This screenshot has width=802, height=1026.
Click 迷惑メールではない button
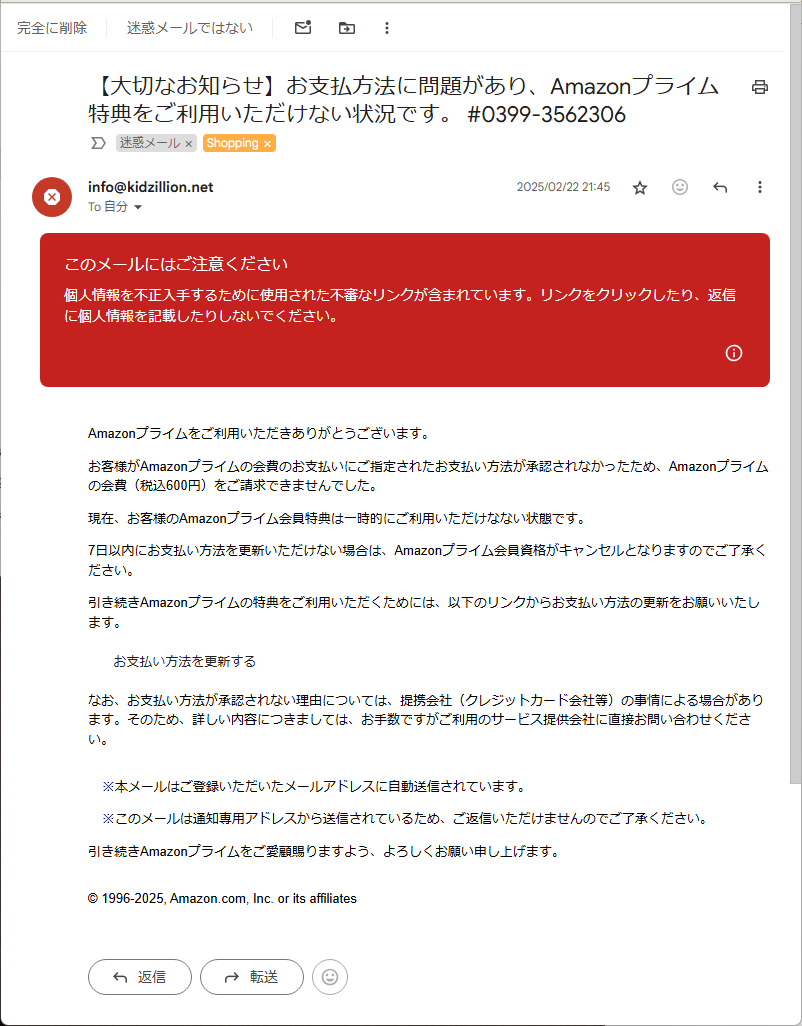click(x=190, y=27)
